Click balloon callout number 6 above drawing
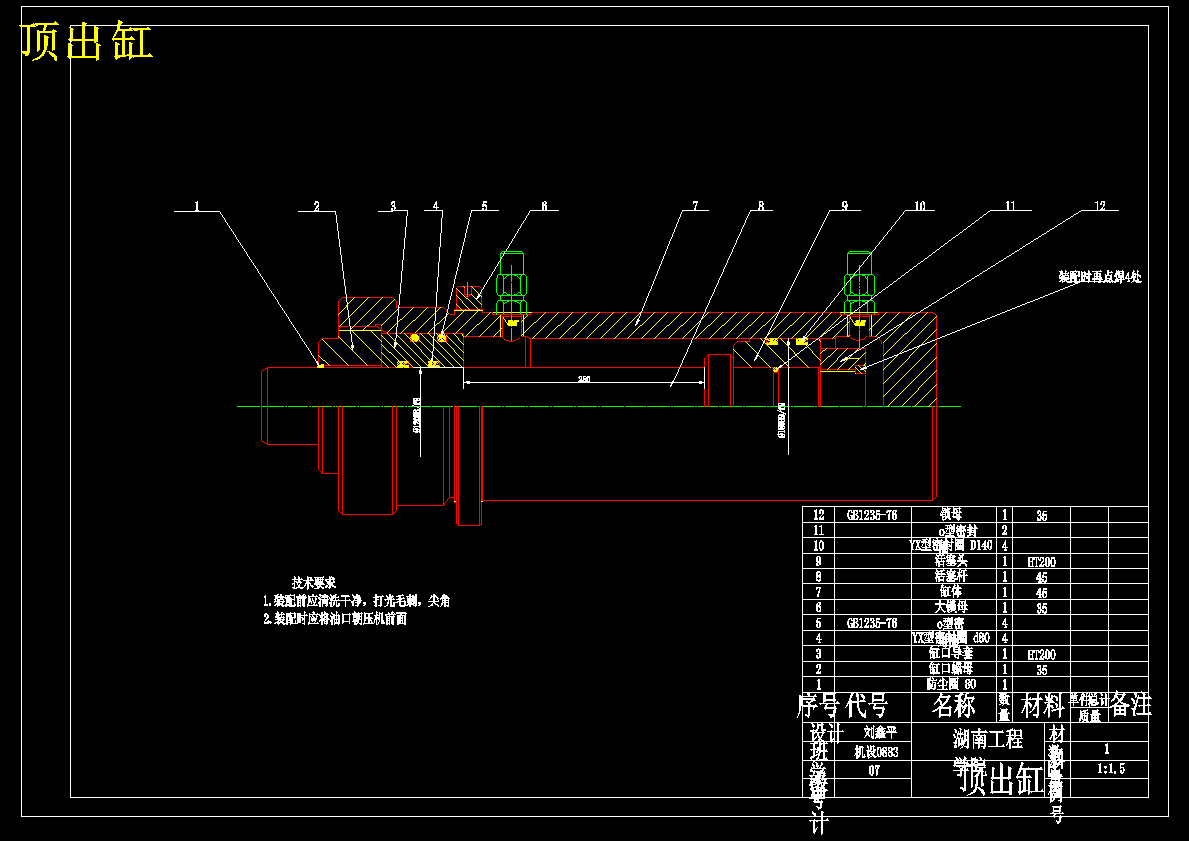 point(544,206)
